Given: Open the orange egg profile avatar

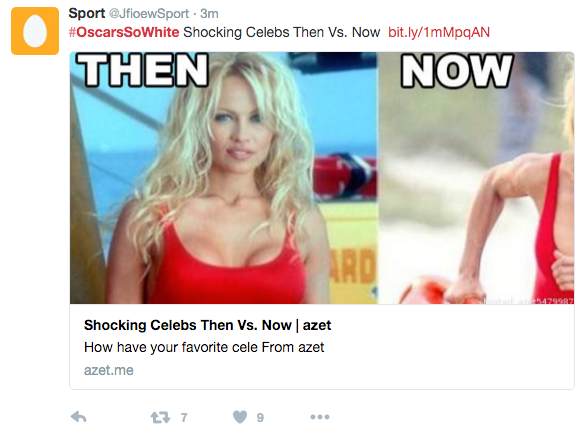Looking at the screenshot, I should pos(35,31).
